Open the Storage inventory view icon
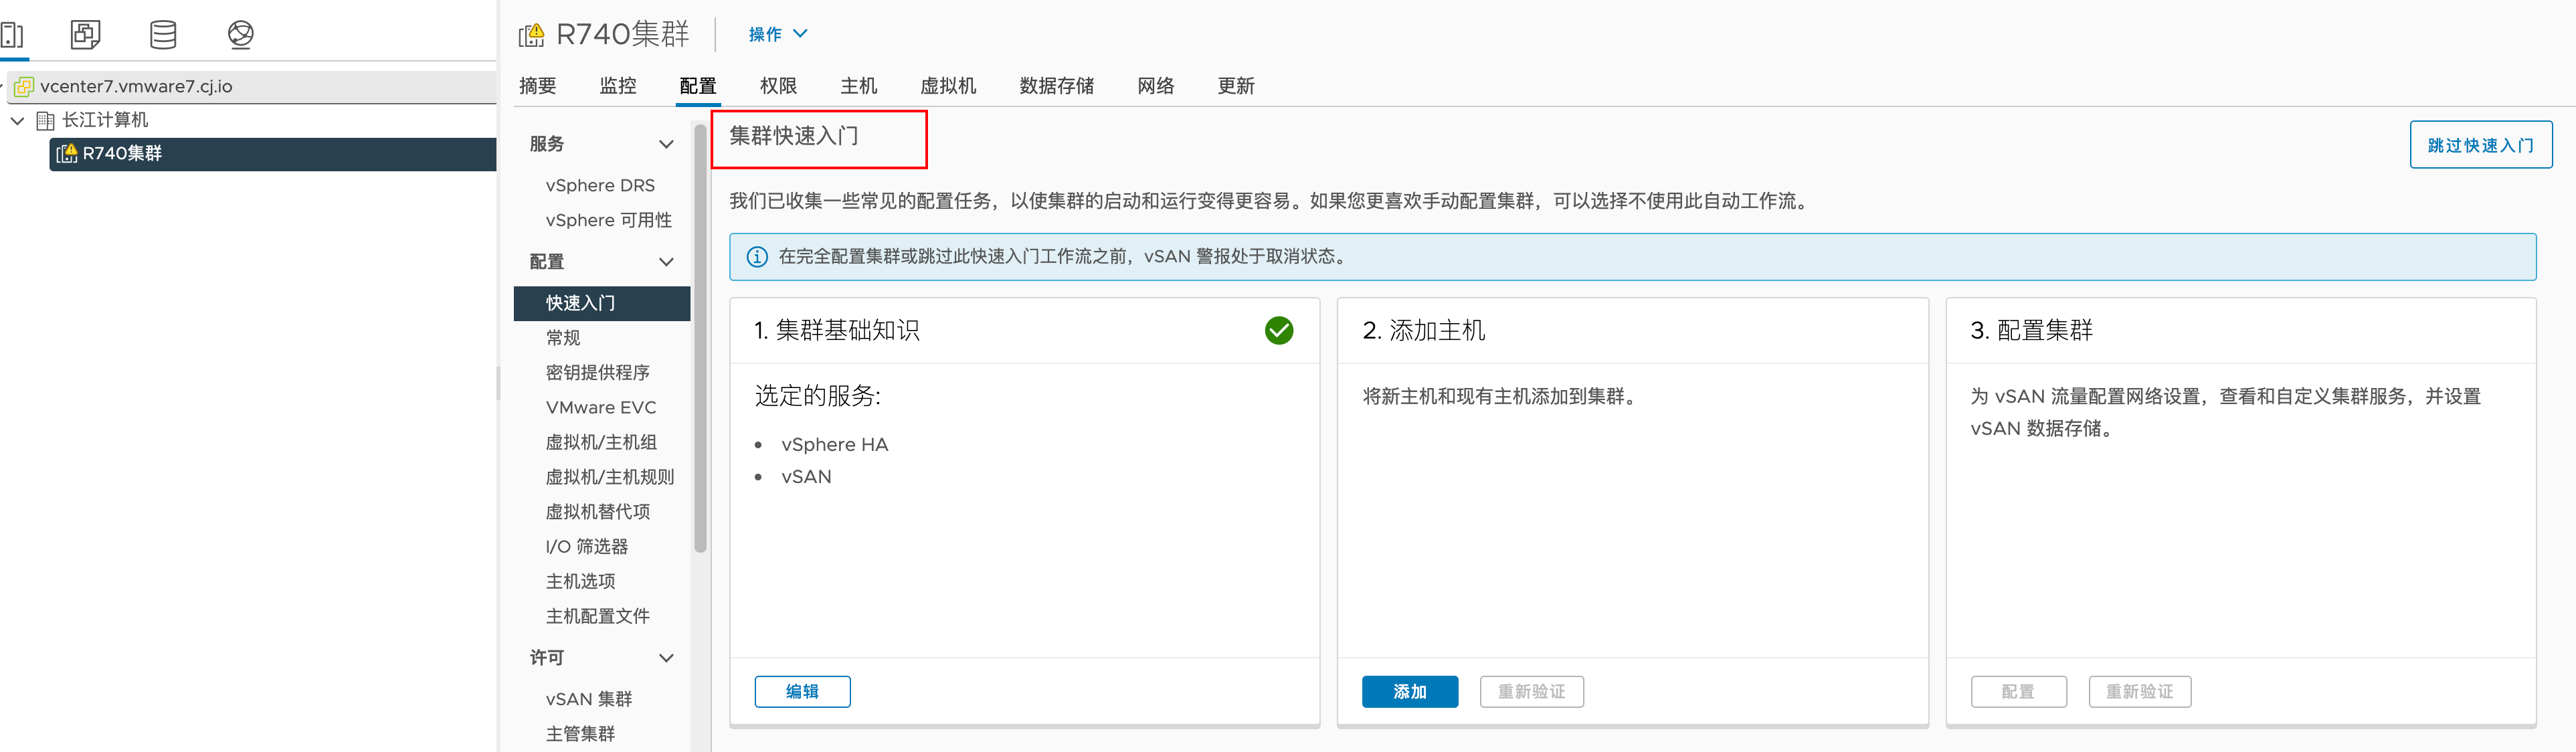 pyautogui.click(x=163, y=34)
